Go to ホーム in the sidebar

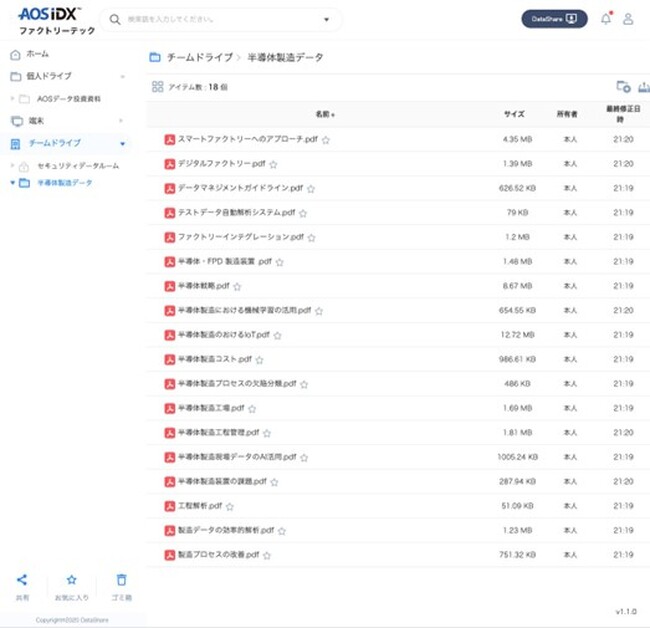point(37,53)
